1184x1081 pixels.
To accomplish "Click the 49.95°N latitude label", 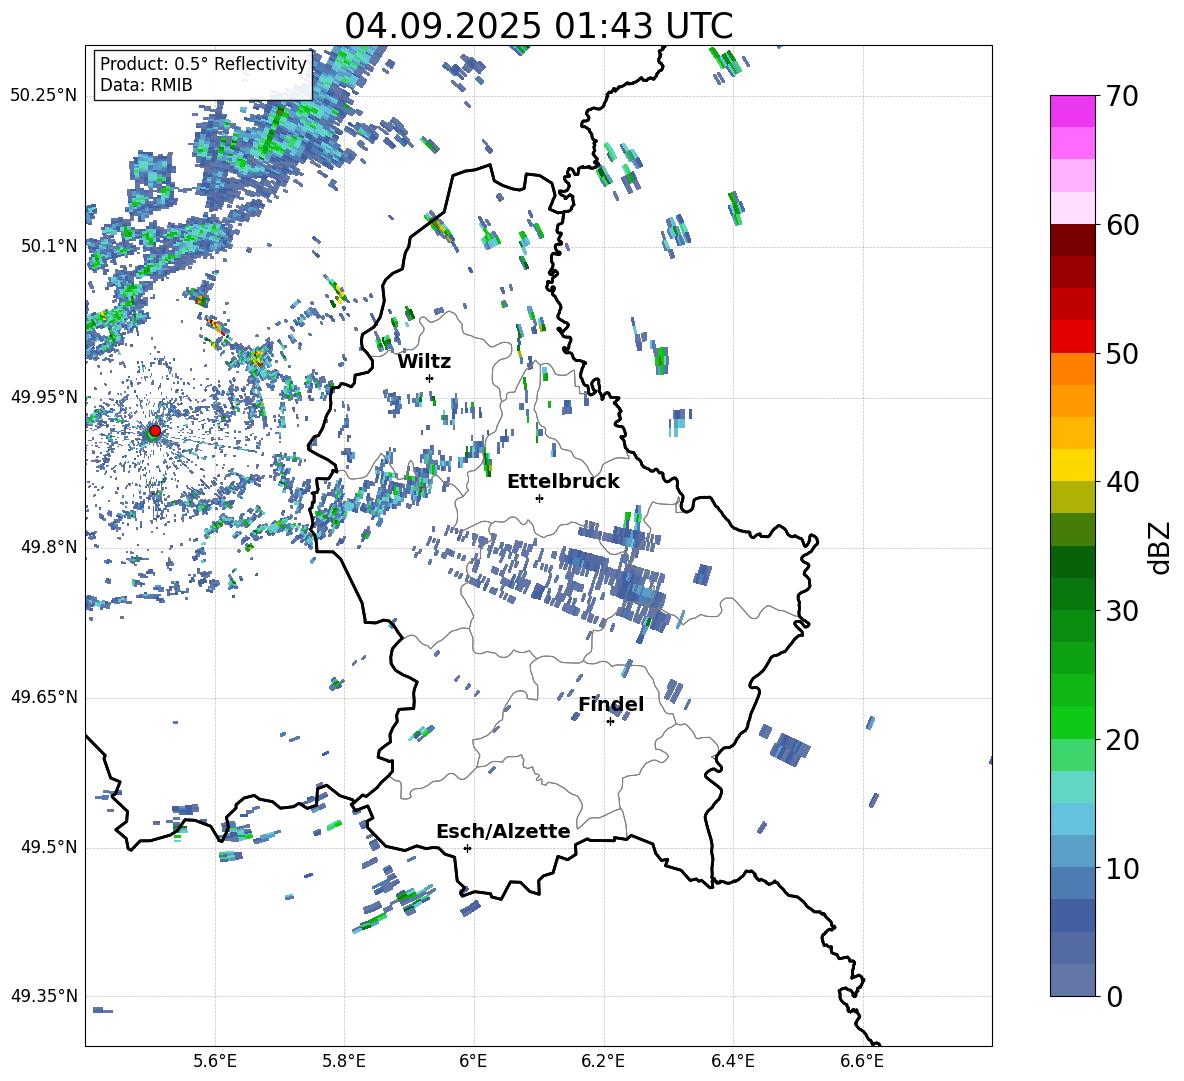I will pos(44,397).
